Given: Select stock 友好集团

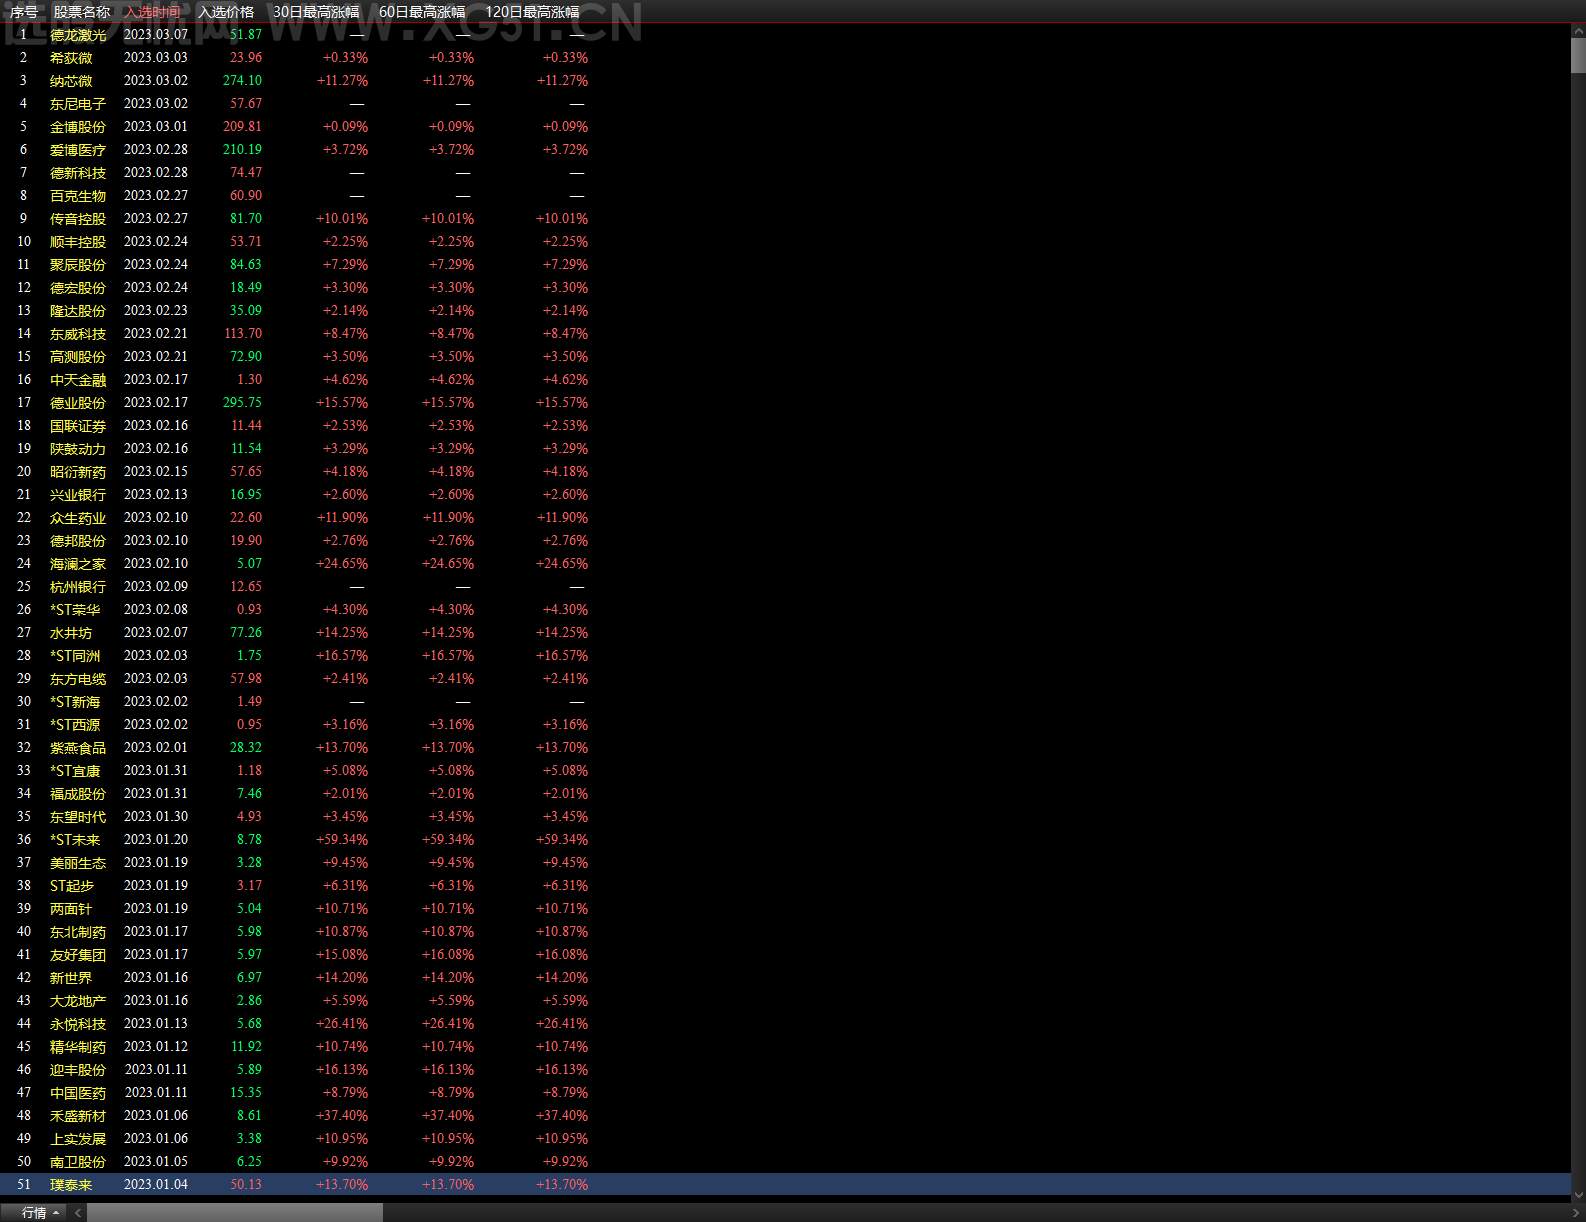Looking at the screenshot, I should tap(78, 955).
